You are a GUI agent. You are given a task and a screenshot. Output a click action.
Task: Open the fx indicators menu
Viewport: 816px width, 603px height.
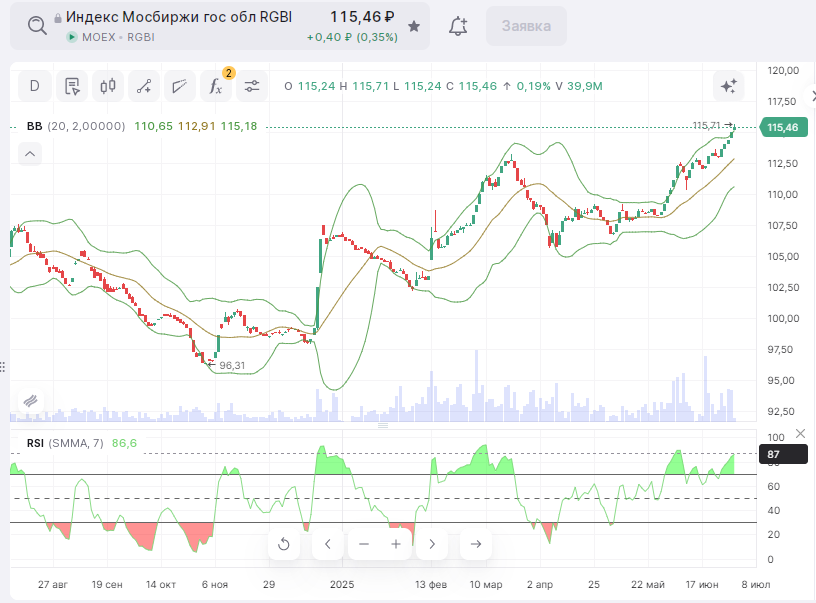click(x=215, y=86)
